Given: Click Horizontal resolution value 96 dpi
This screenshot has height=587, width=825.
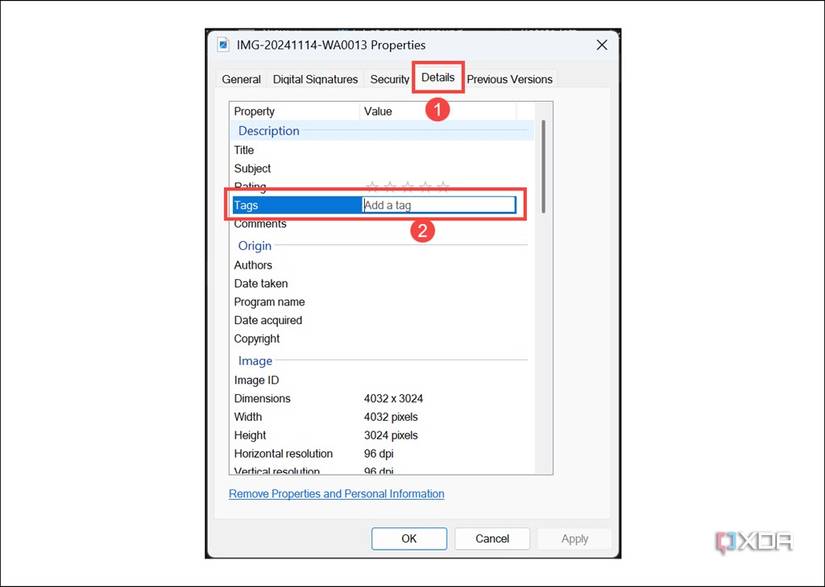Looking at the screenshot, I should (378, 454).
